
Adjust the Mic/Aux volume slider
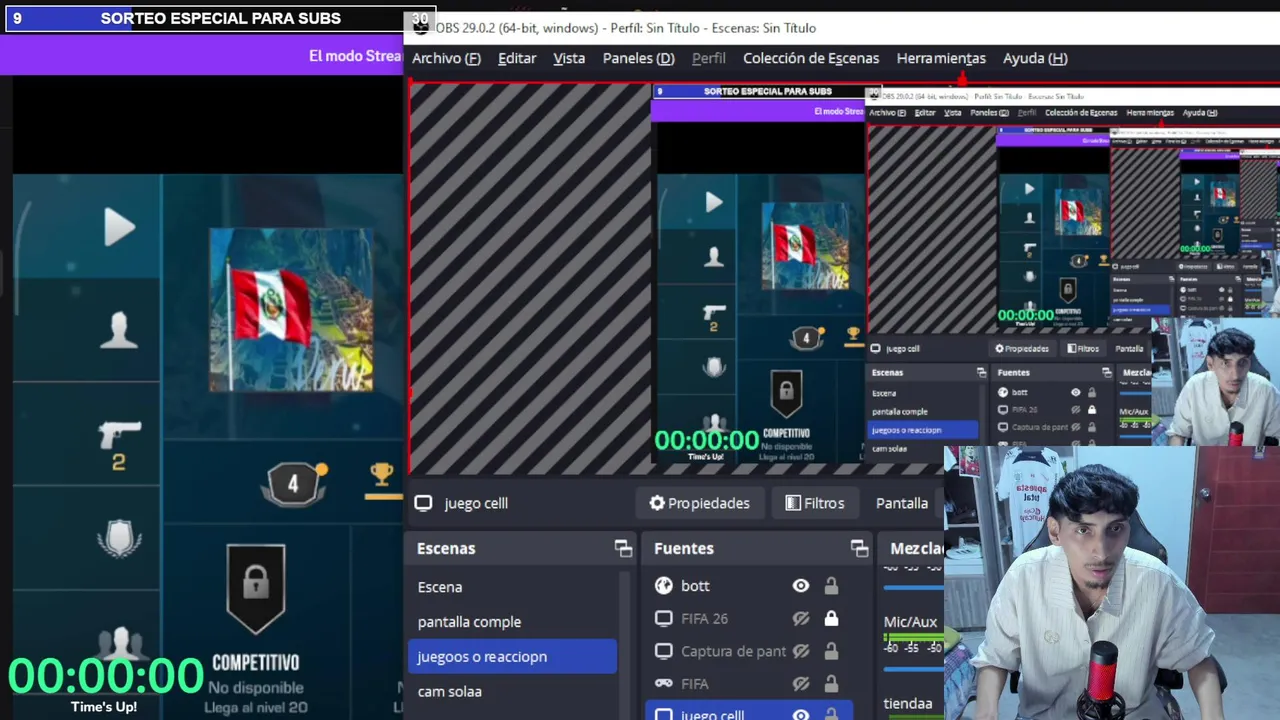[913, 670]
